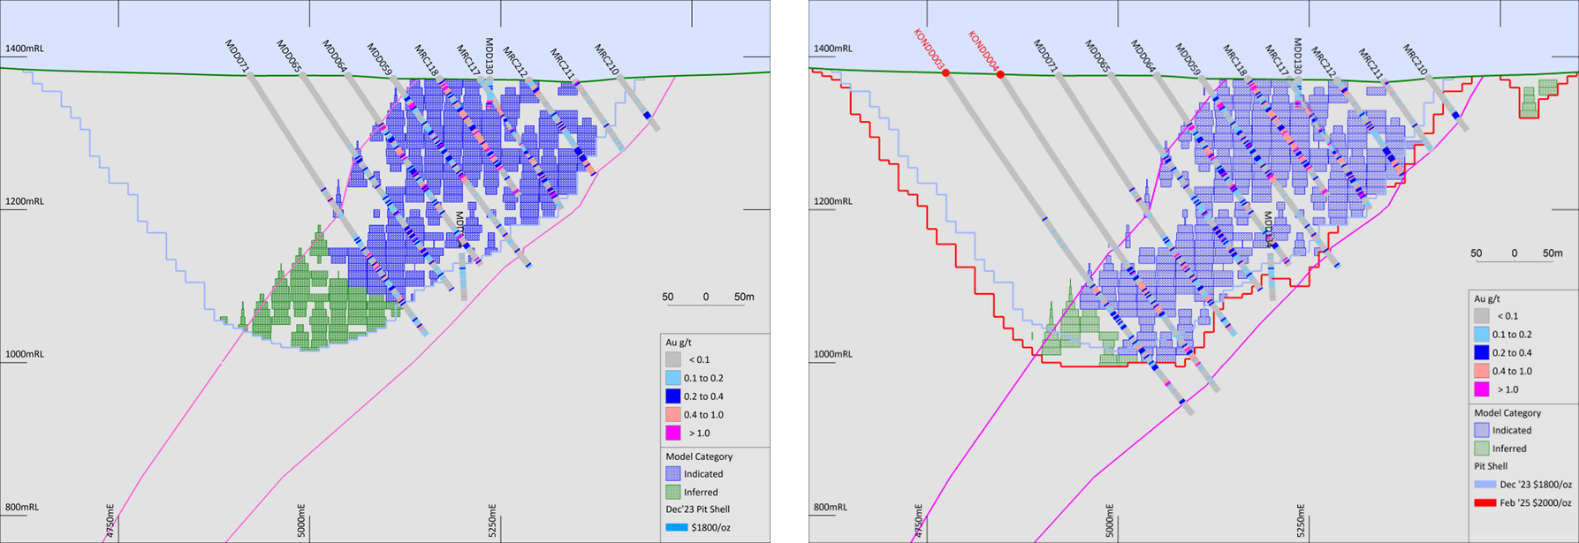Click the light blue 0.1 to 0.2 swatch, left legend

pos(673,378)
